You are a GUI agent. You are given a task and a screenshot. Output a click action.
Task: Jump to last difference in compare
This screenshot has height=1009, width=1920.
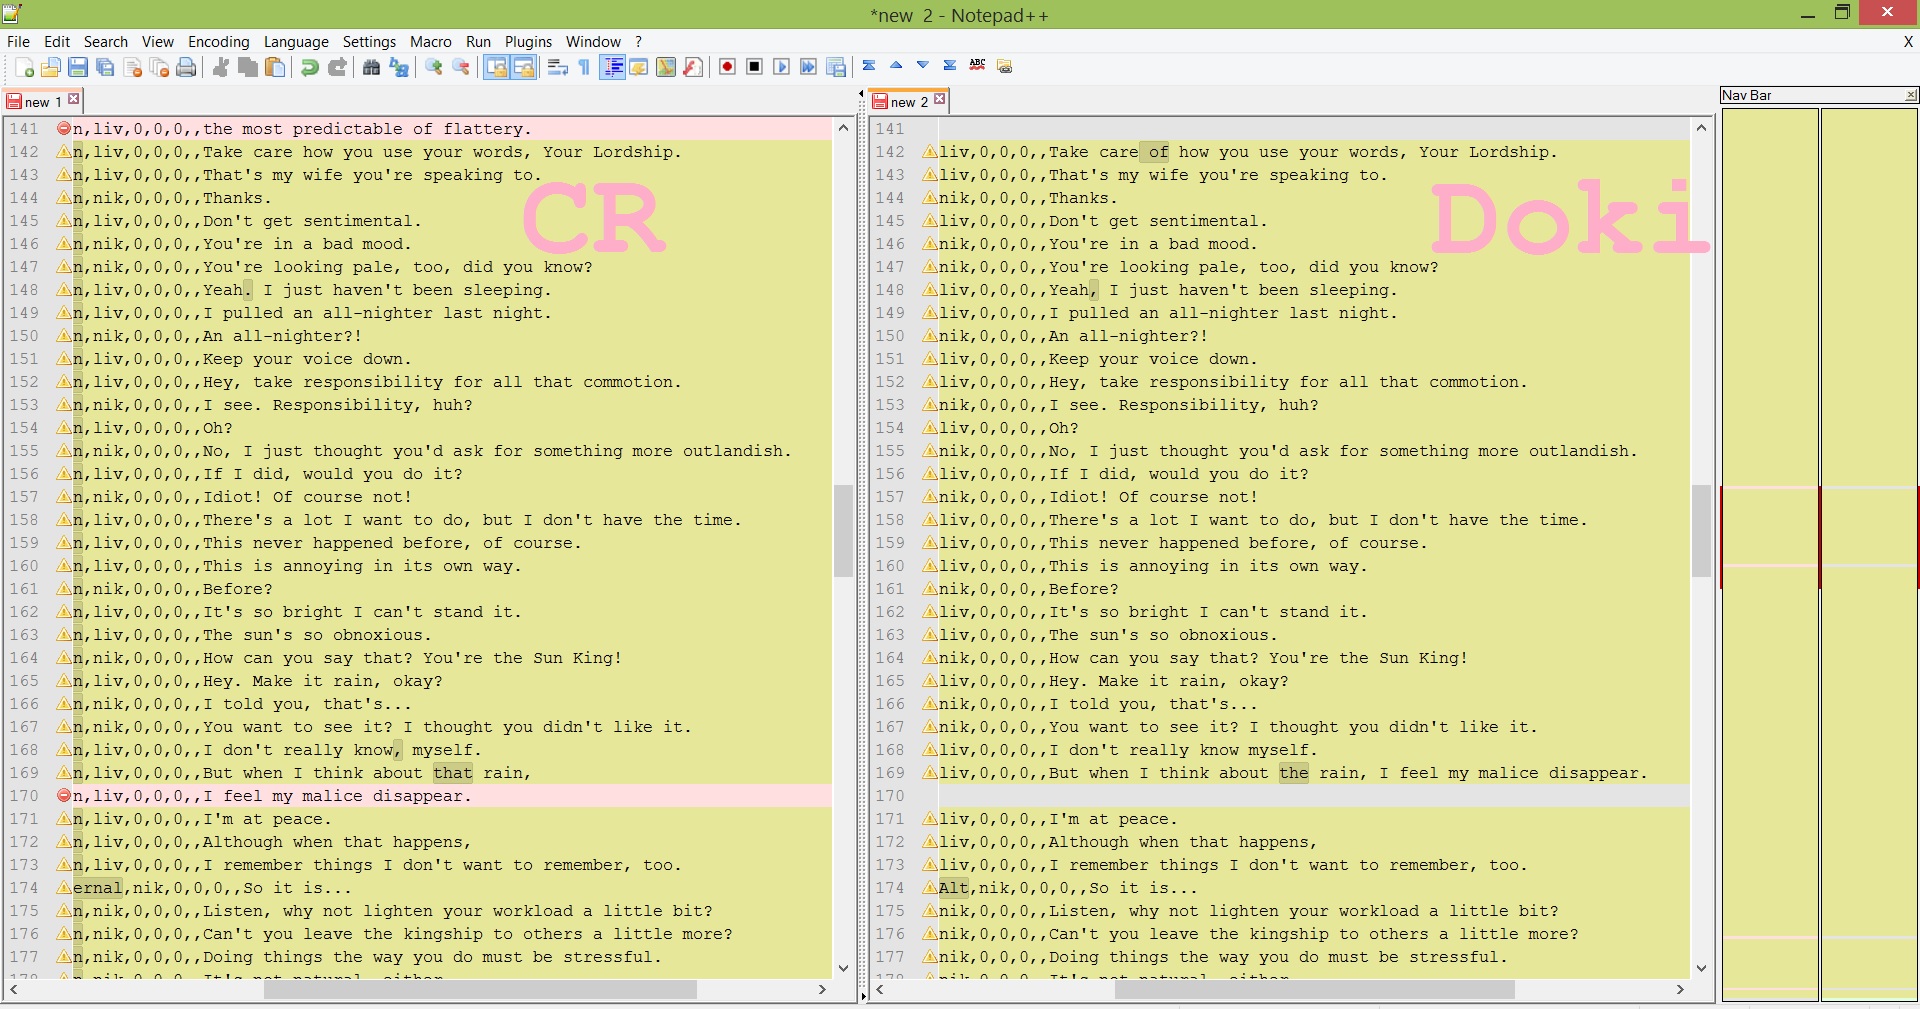point(950,66)
